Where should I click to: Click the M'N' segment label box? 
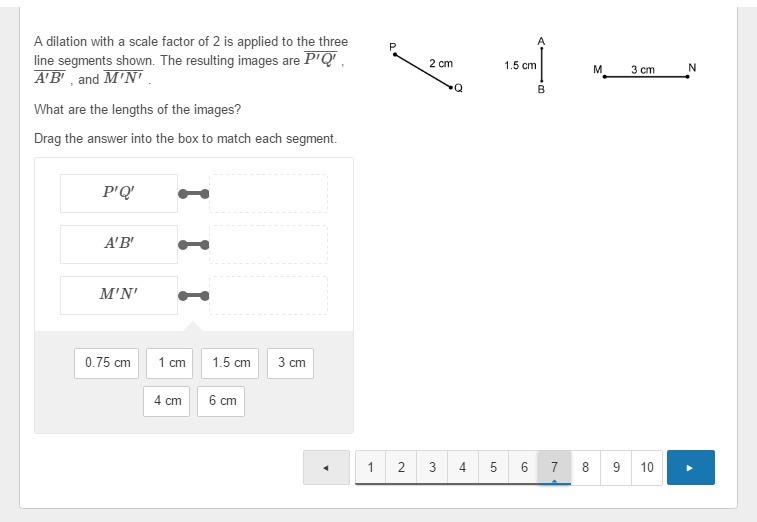(119, 295)
